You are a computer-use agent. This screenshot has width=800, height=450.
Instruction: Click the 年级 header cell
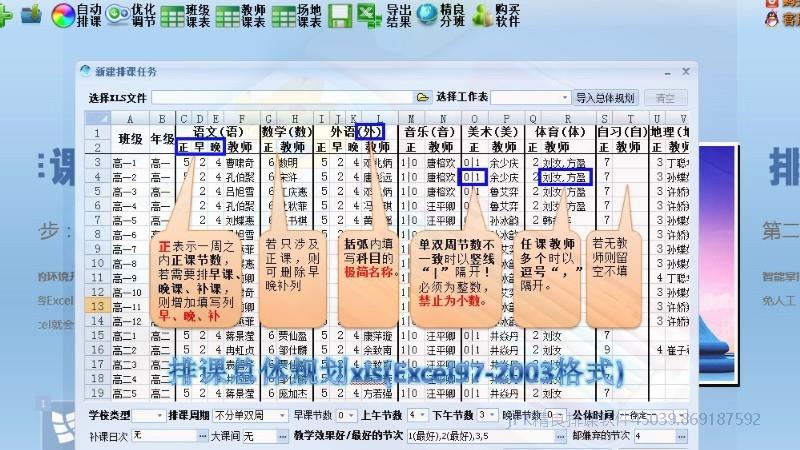162,139
